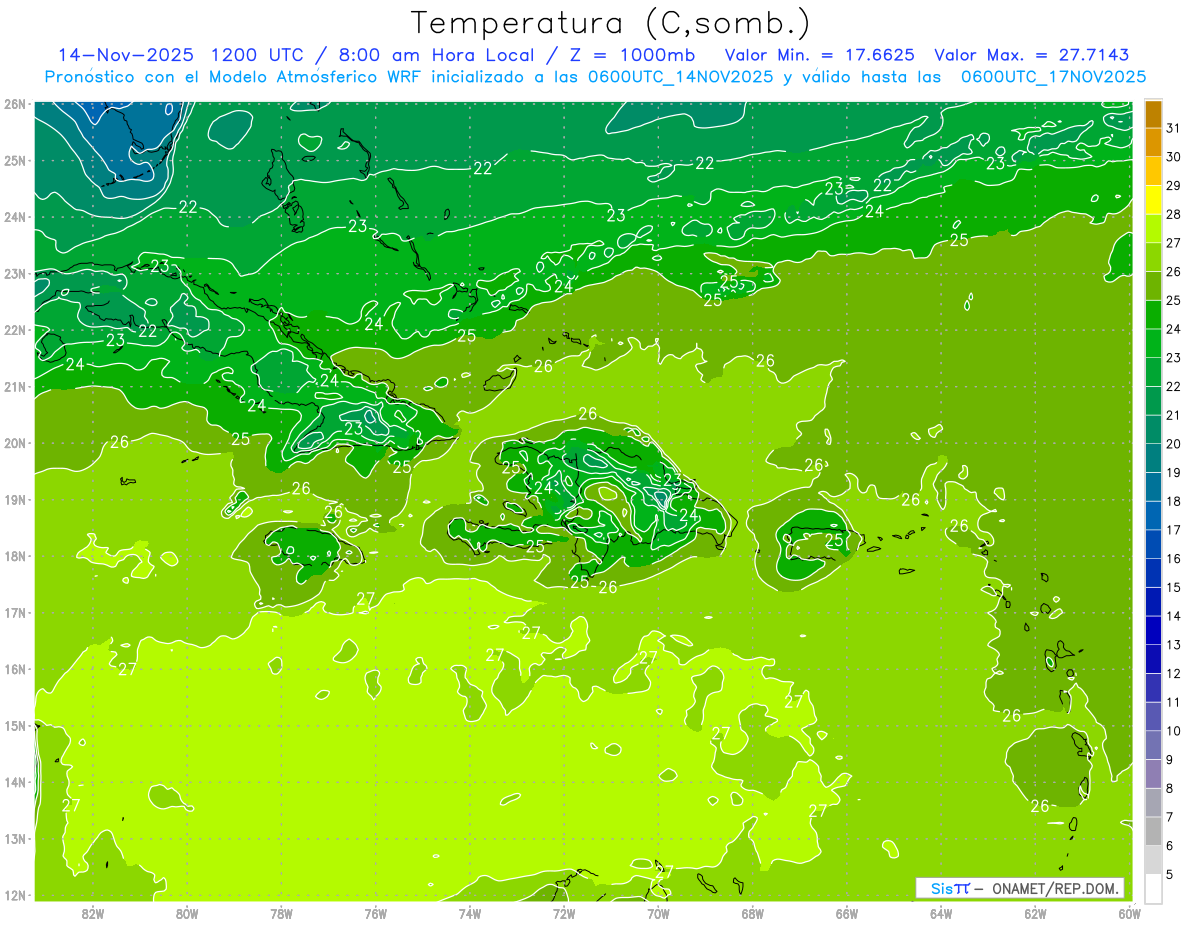Click the '24N' latitude axis label

[x=16, y=217]
